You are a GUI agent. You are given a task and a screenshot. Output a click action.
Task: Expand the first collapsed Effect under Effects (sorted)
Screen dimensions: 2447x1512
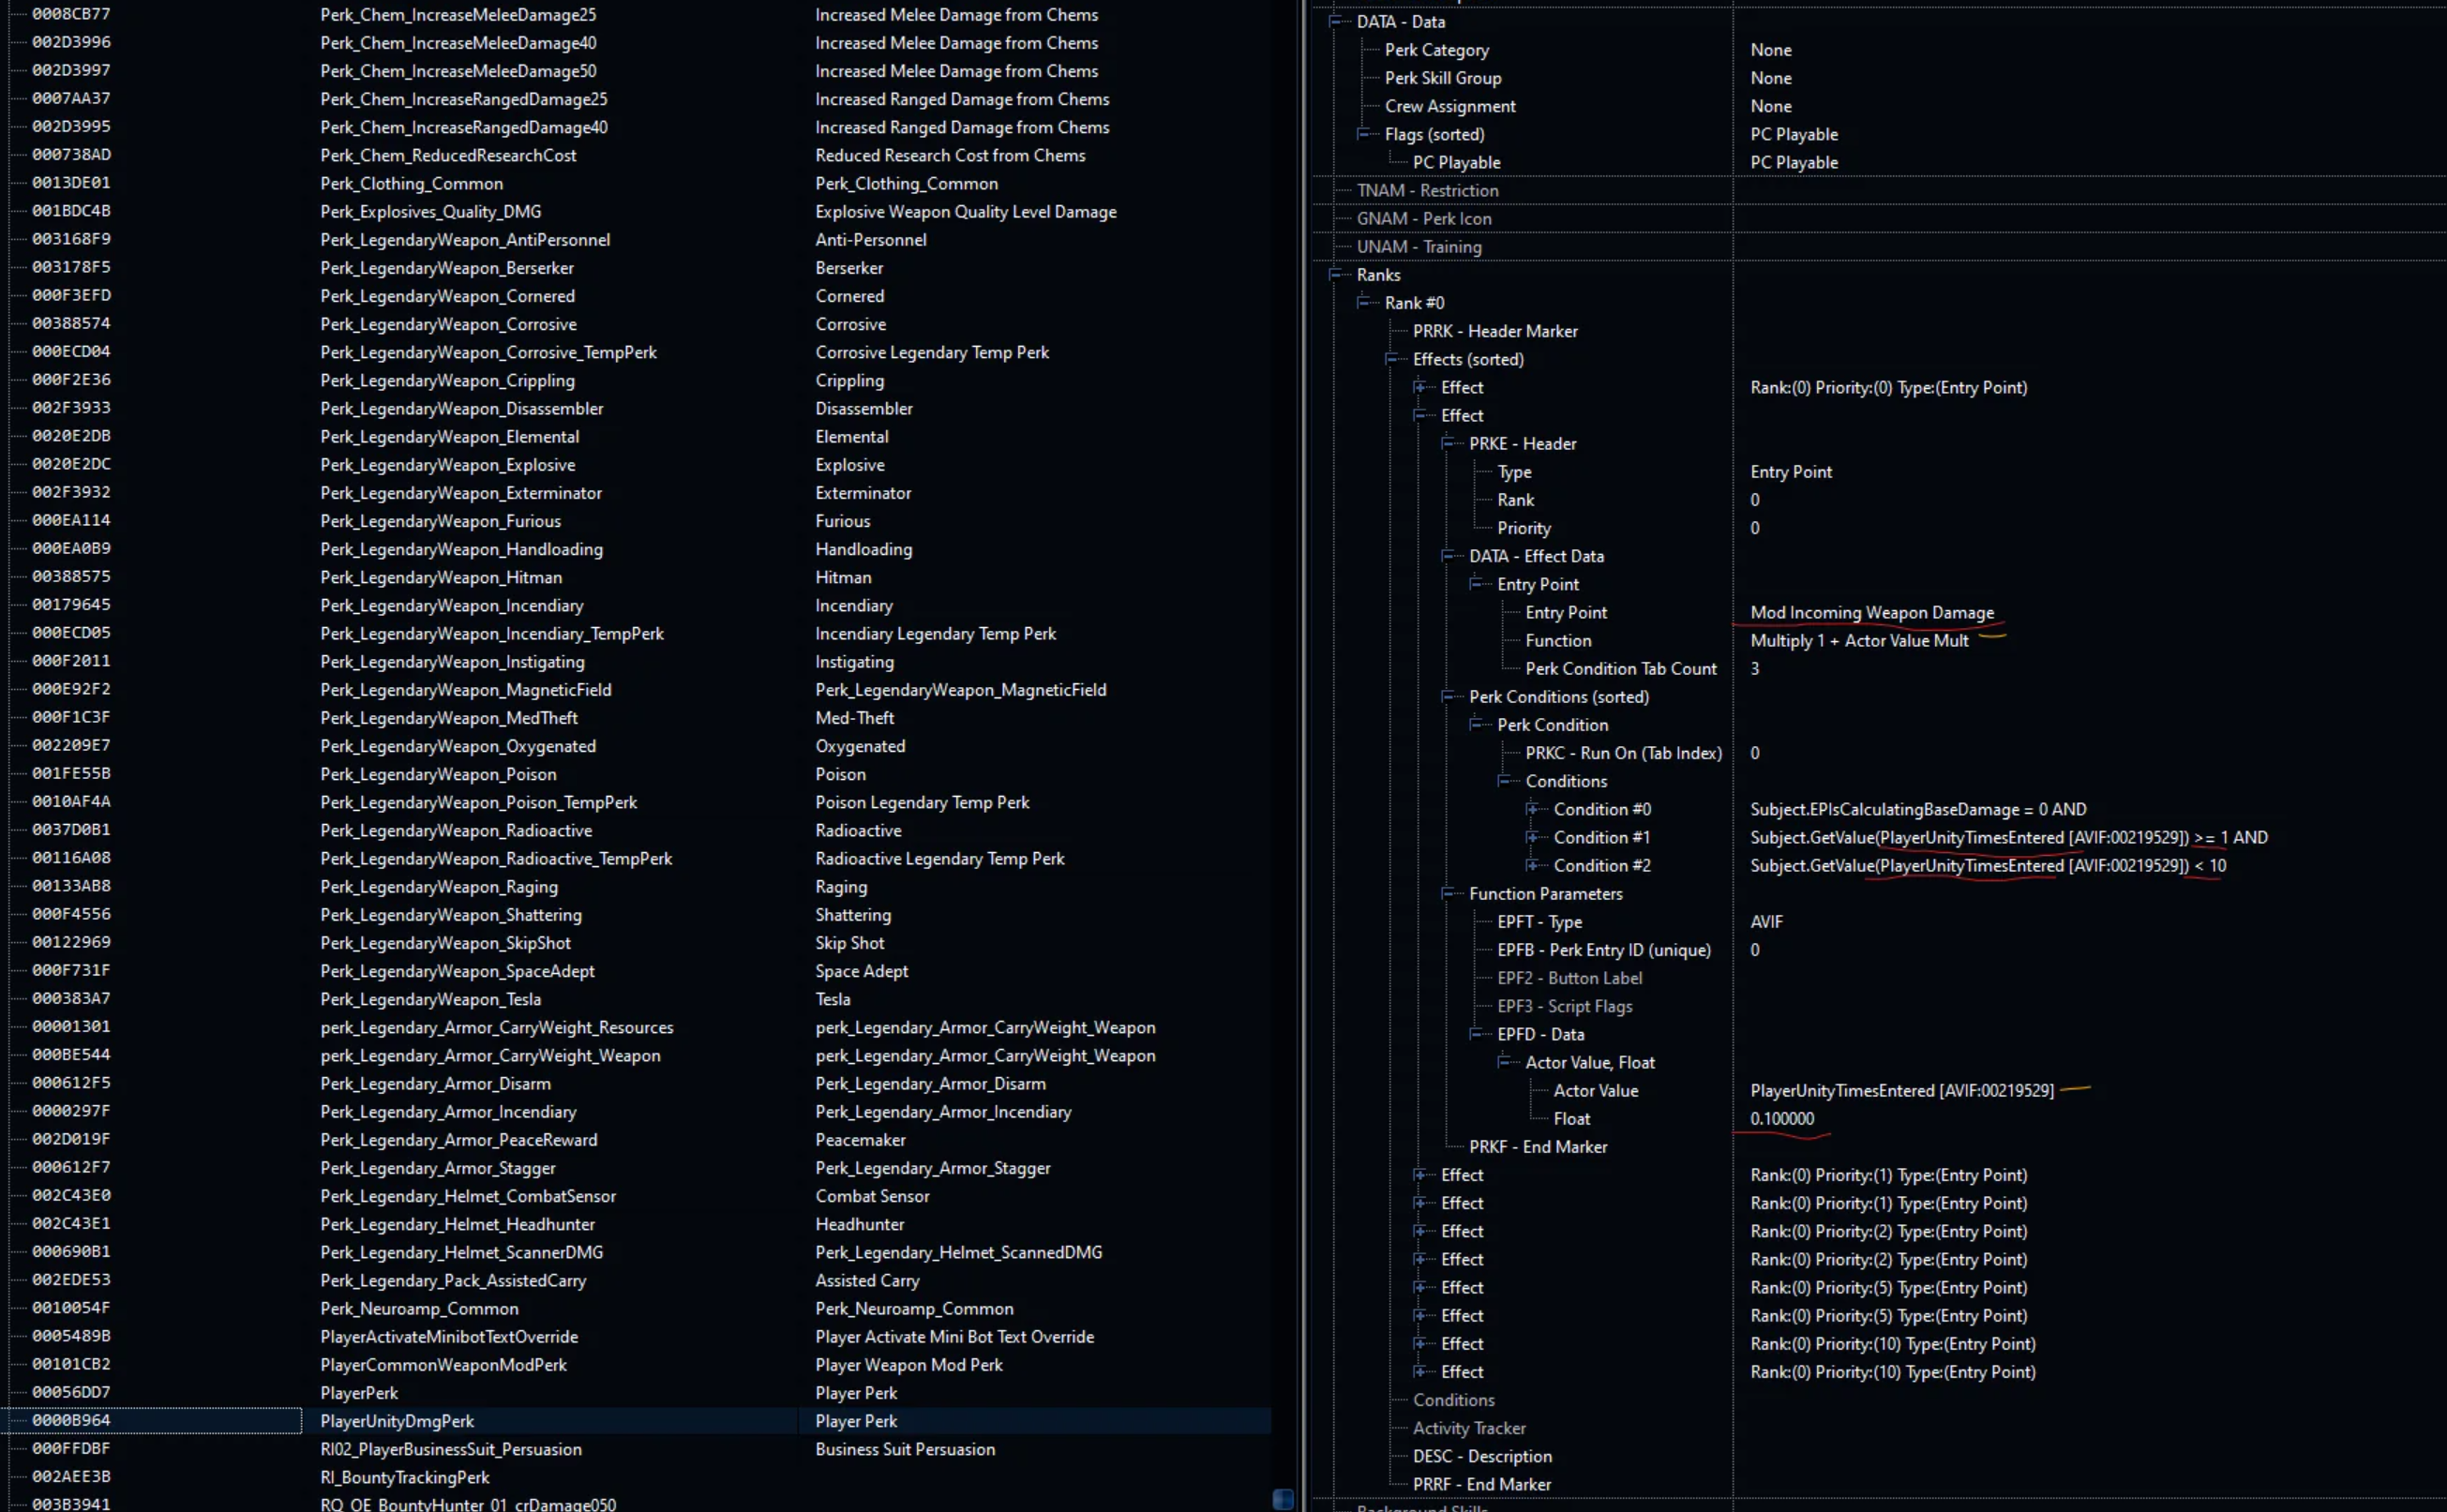pyautogui.click(x=1419, y=387)
